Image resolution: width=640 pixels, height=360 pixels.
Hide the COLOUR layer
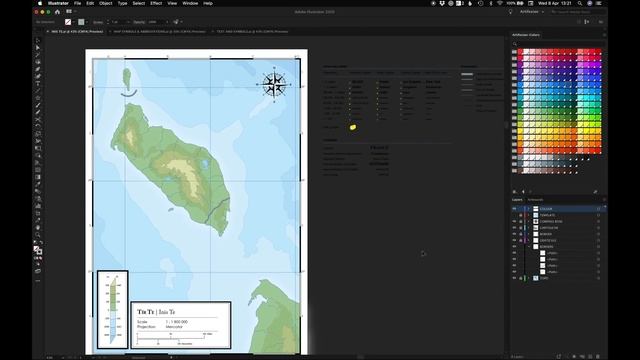click(x=514, y=209)
